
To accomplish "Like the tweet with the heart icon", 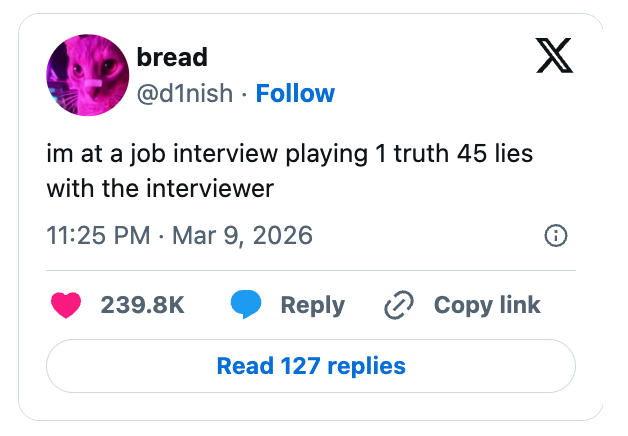I will [x=66, y=305].
